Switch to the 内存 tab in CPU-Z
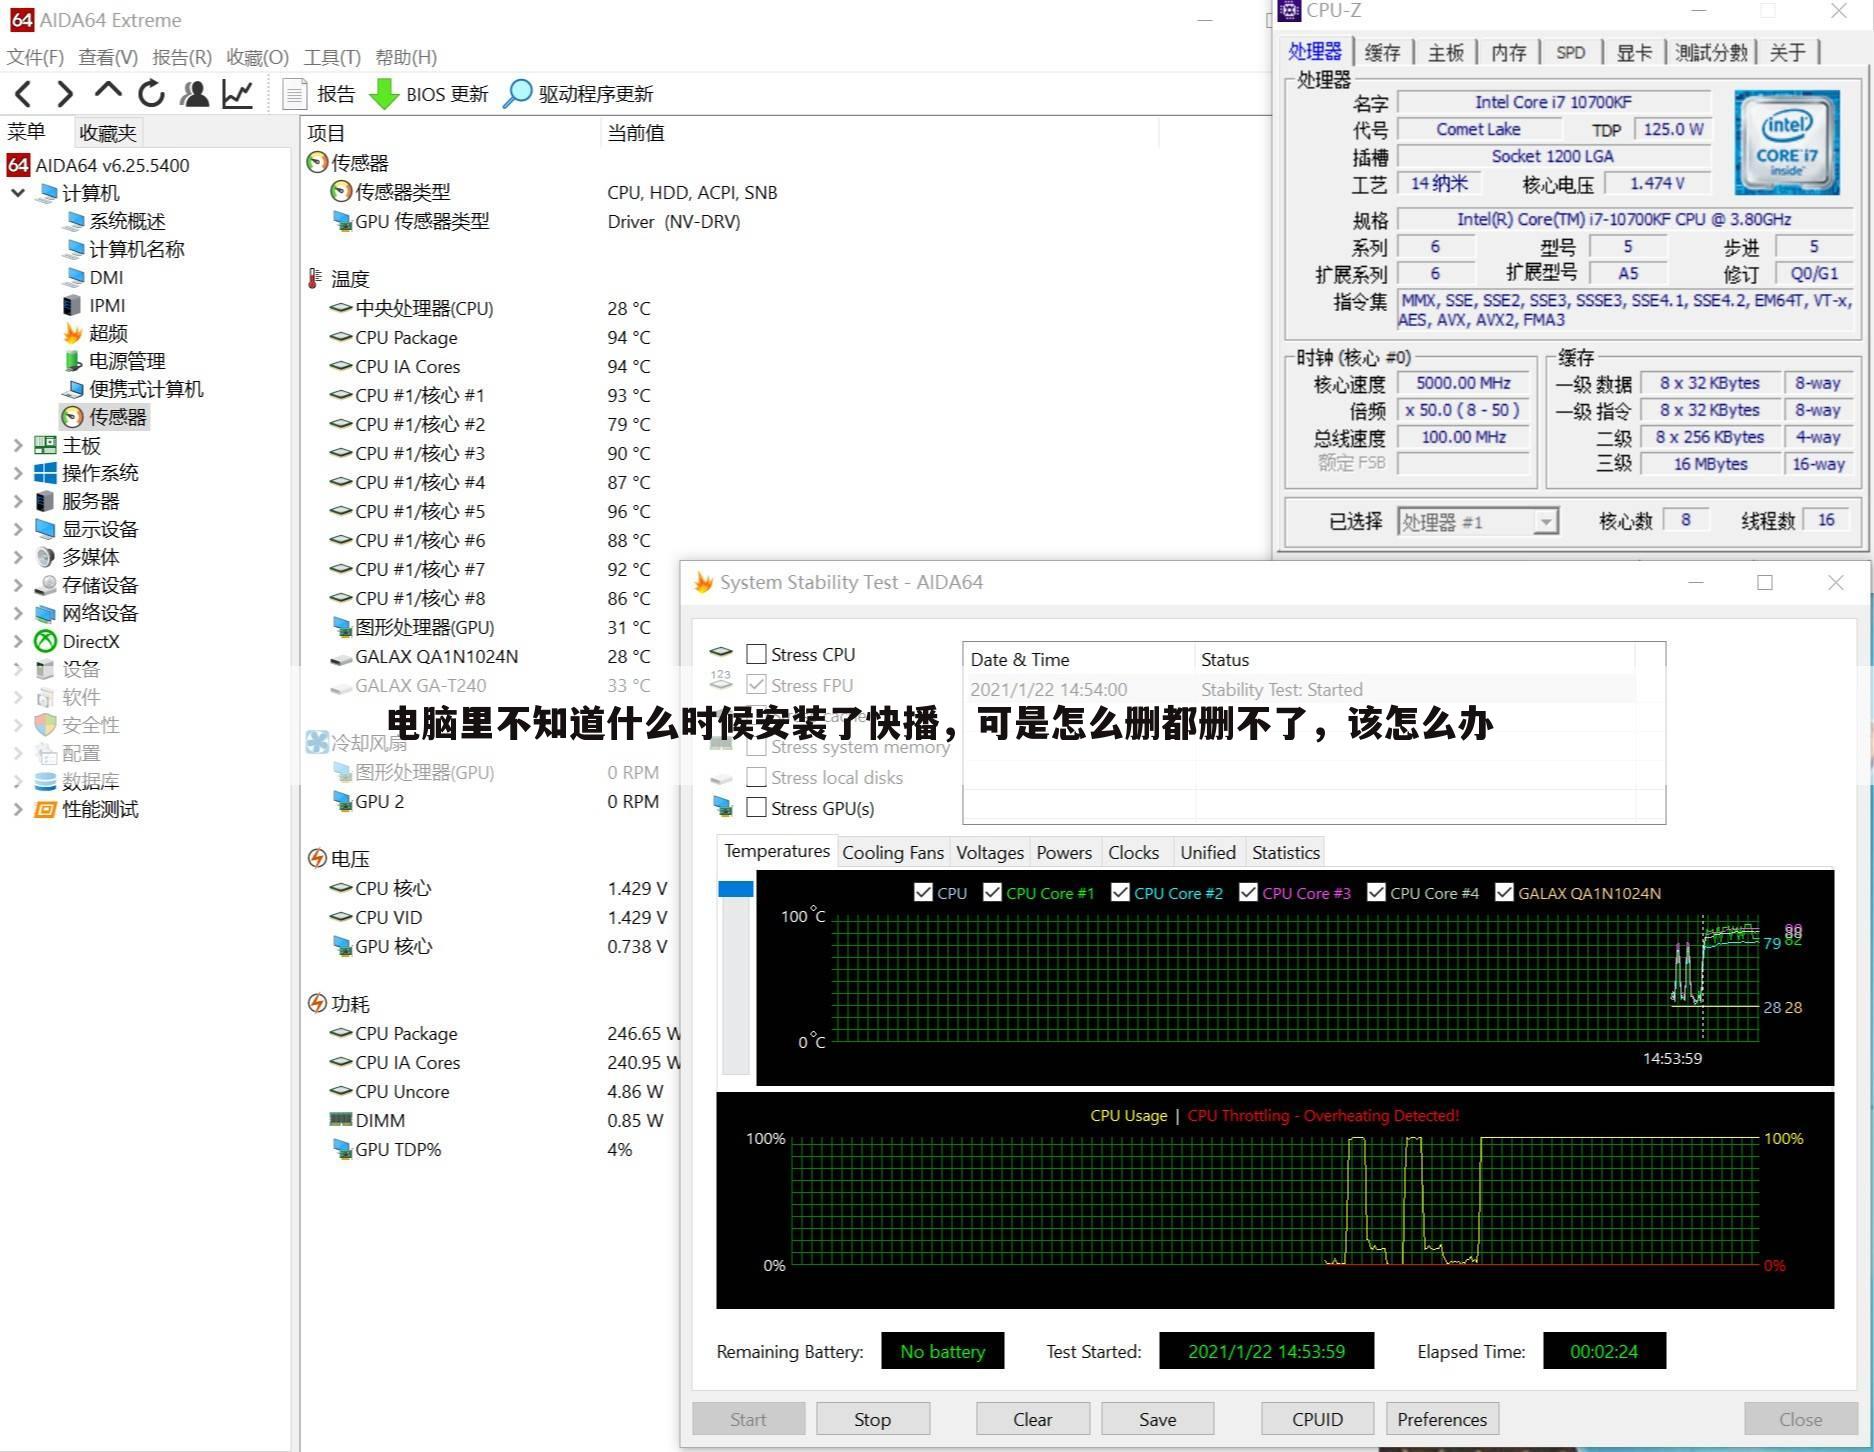The image size is (1874, 1452). (1508, 52)
